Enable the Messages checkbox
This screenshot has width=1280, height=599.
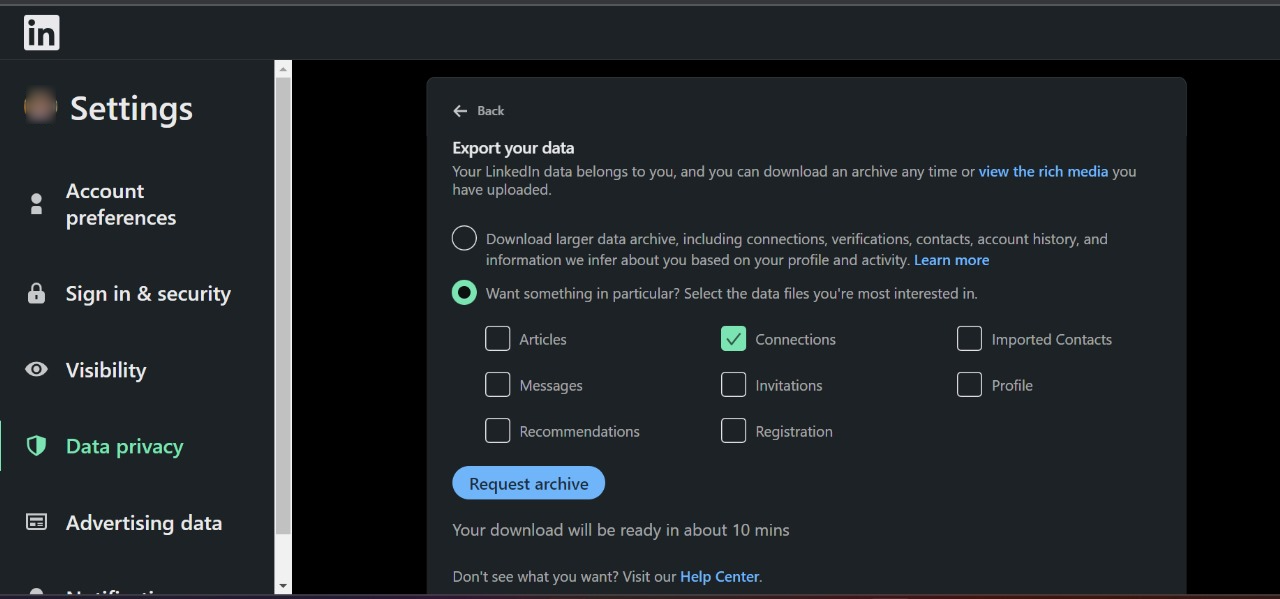(497, 385)
